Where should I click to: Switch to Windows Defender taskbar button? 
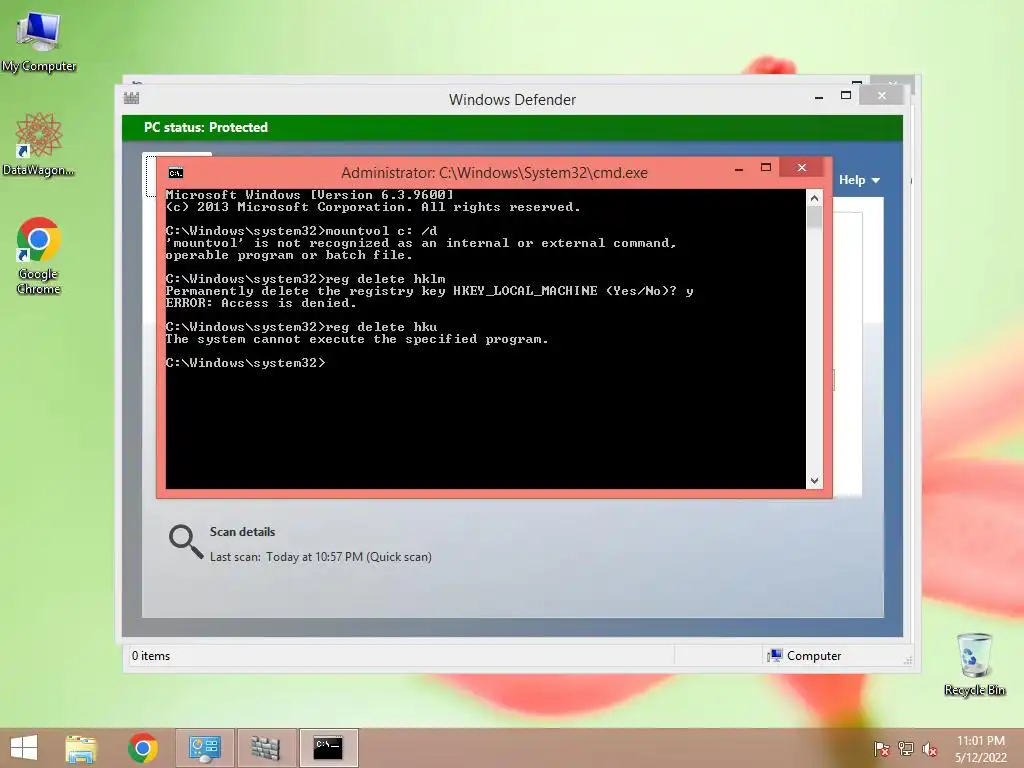[266, 748]
